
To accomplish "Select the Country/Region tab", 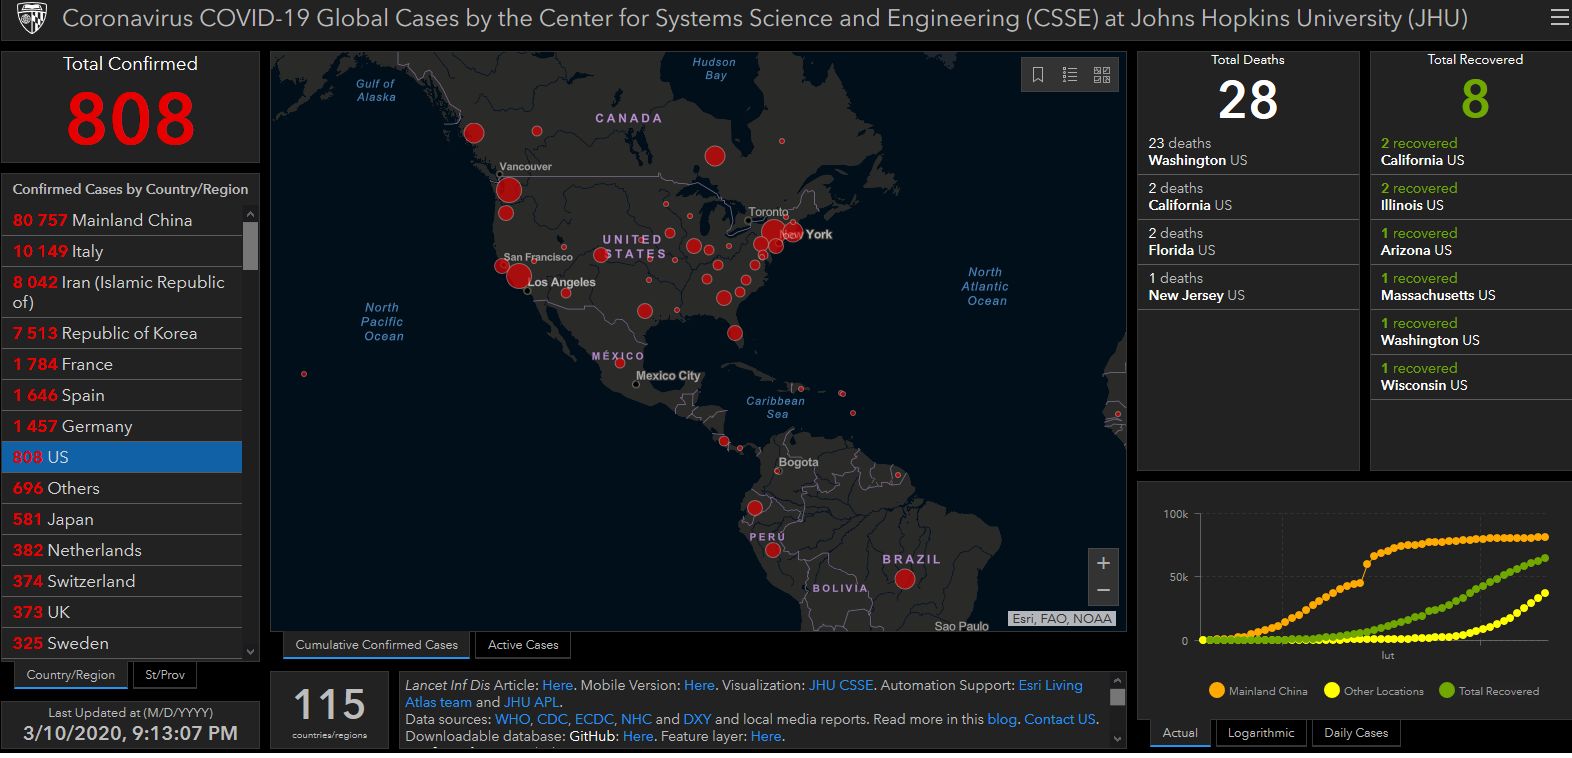I will pos(71,675).
